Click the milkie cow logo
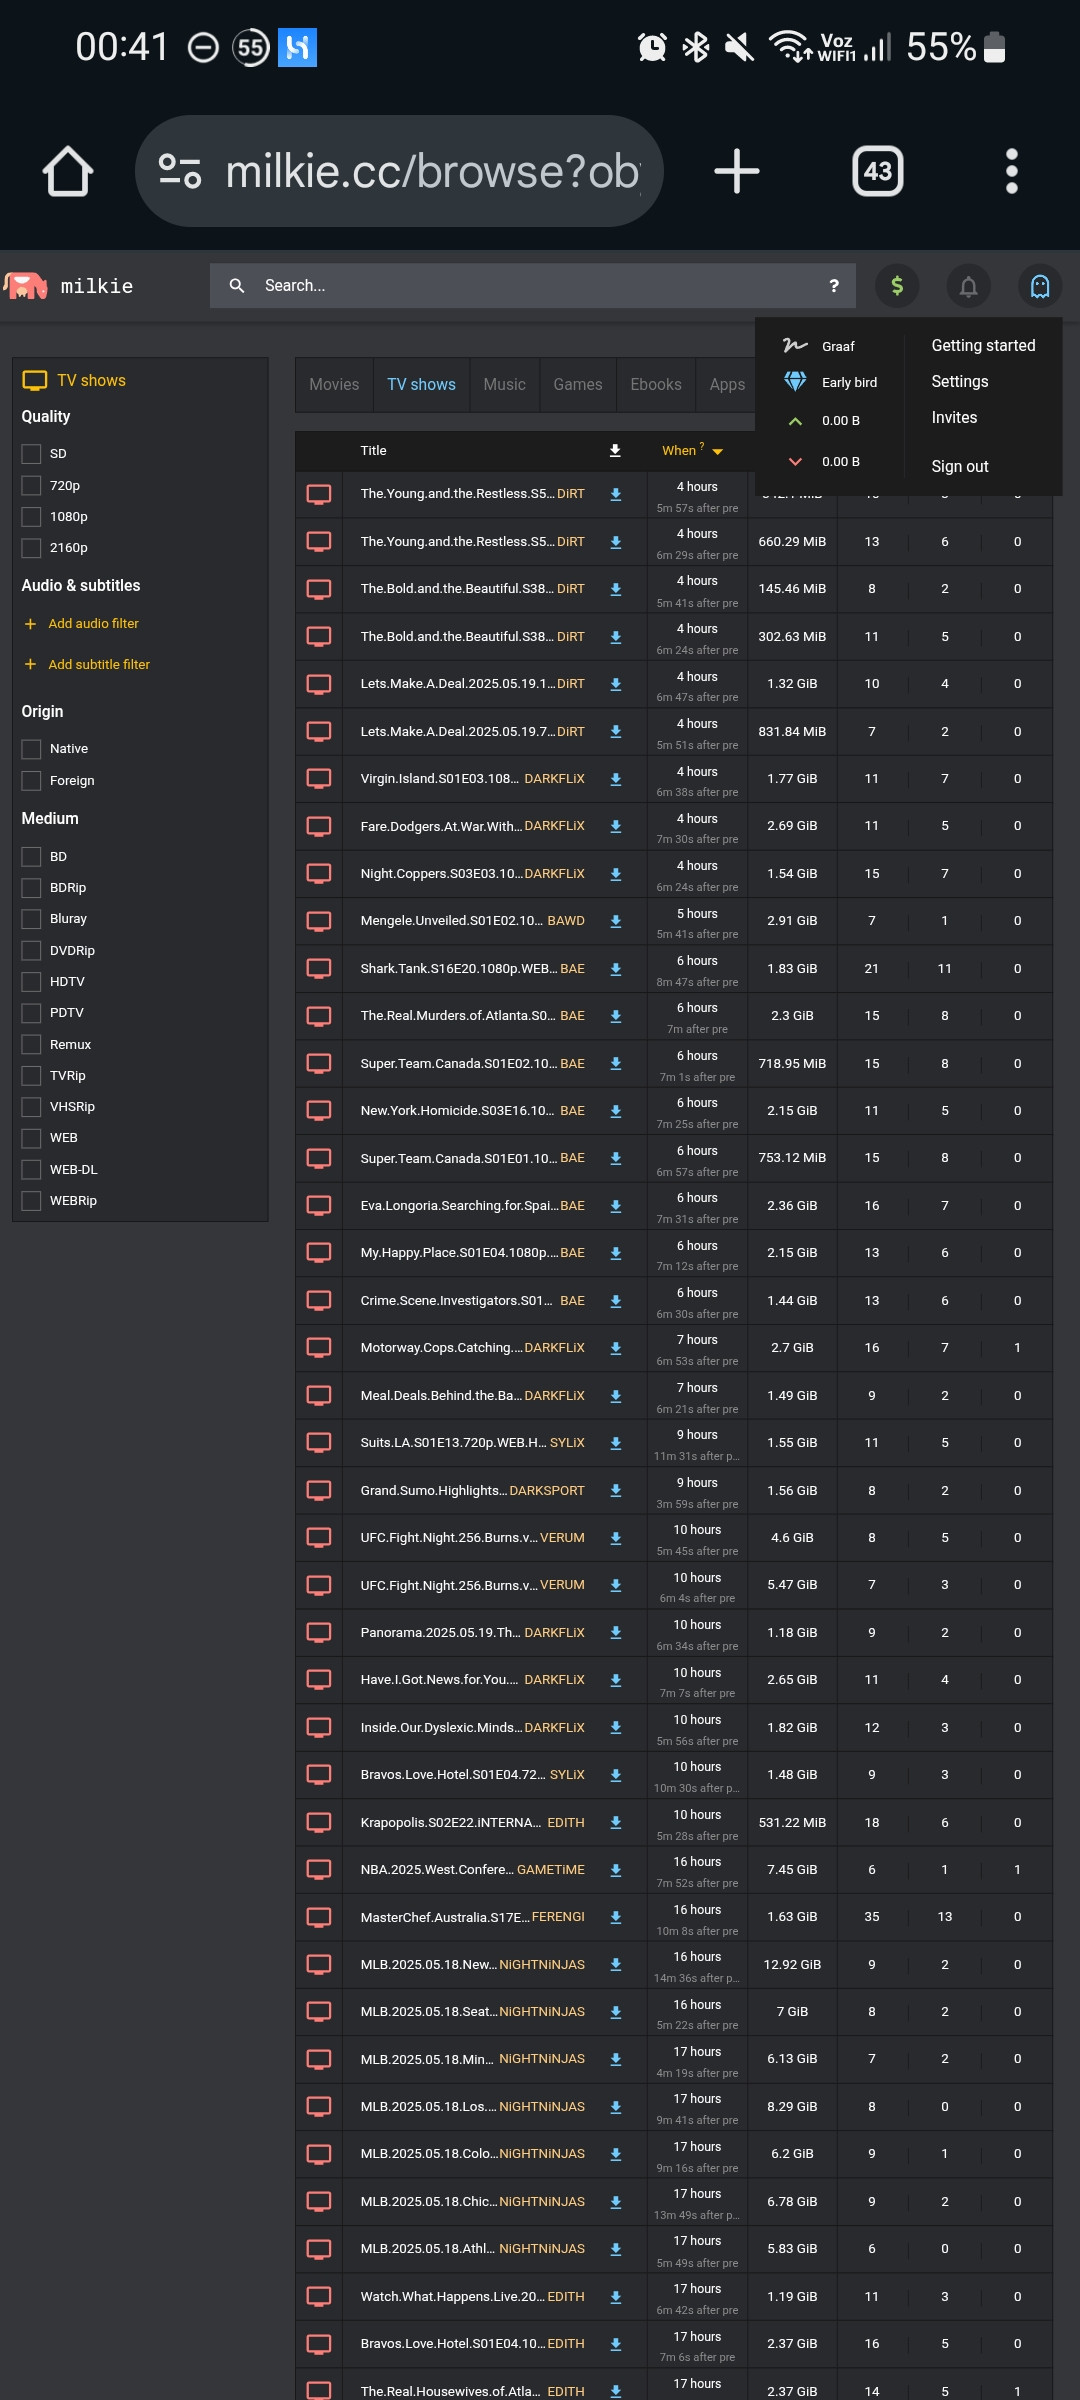This screenshot has width=1080, height=2400. tap(26, 286)
